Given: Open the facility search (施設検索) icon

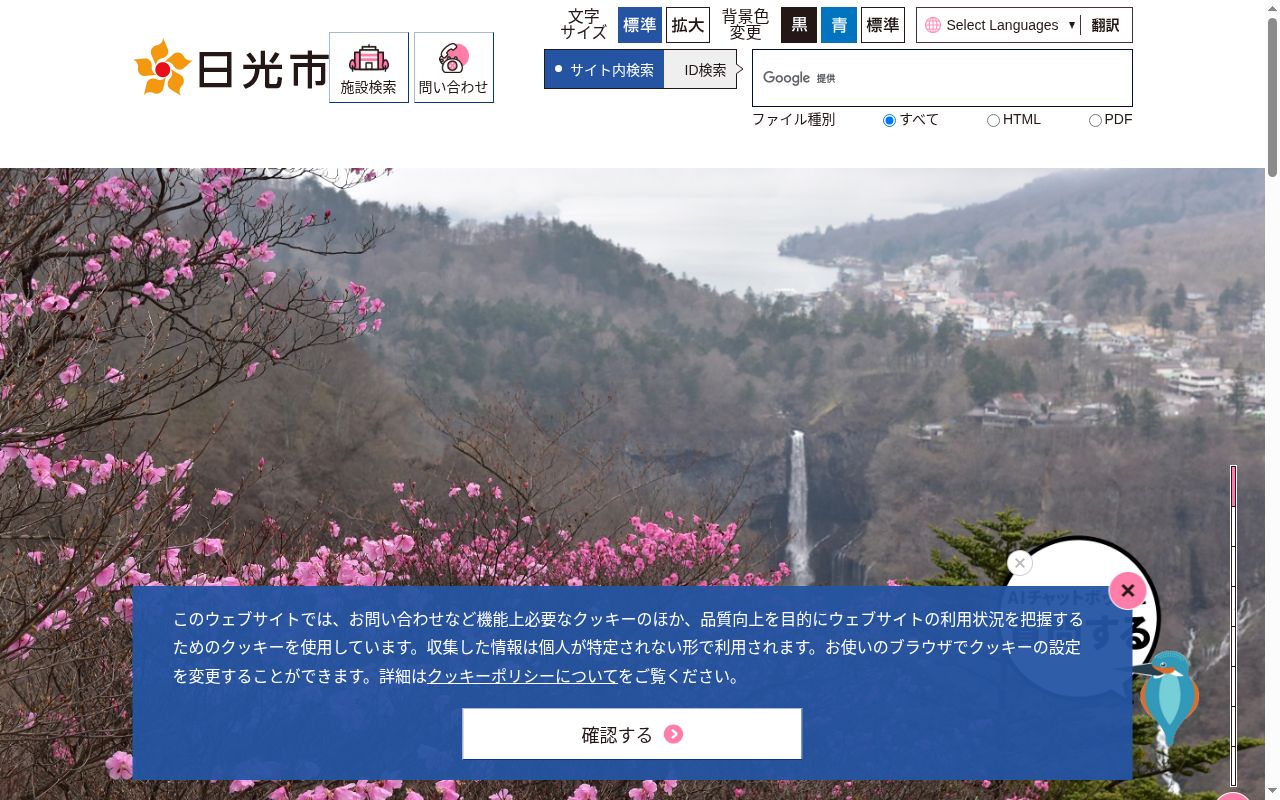Looking at the screenshot, I should [x=369, y=67].
